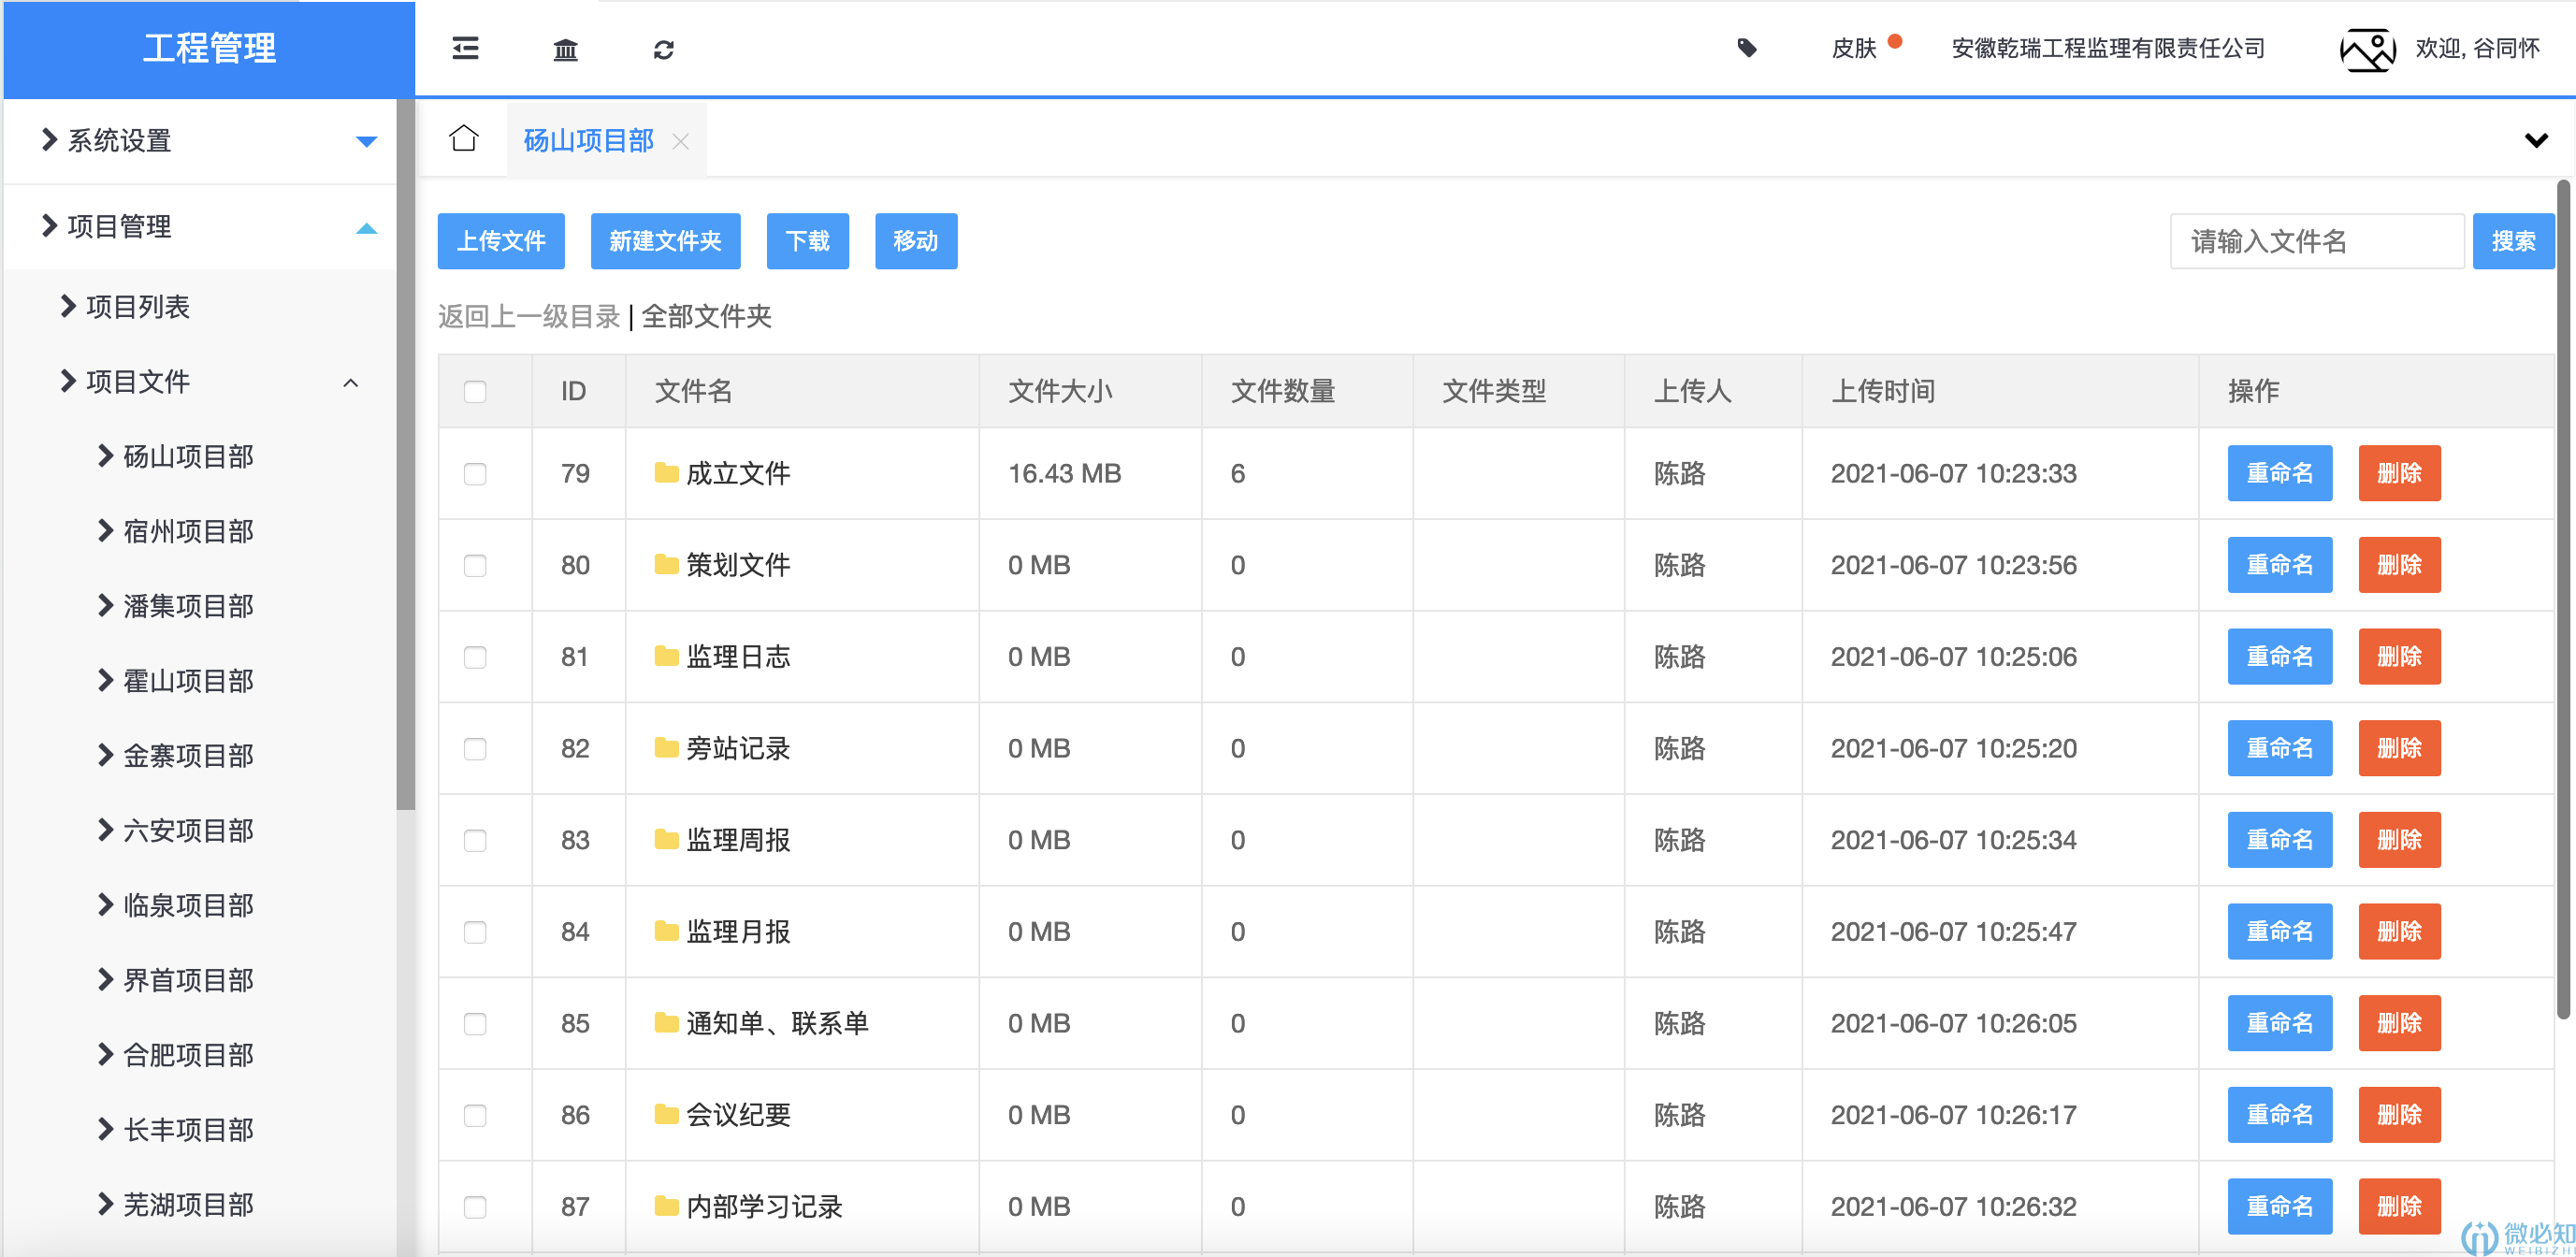Screen dimensions: 2576x1257
Task: Open the 皮肤 skin menu
Action: [1855, 48]
